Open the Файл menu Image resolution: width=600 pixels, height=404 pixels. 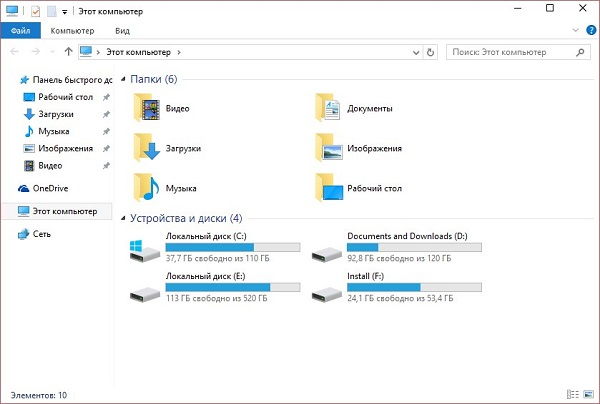[20, 31]
